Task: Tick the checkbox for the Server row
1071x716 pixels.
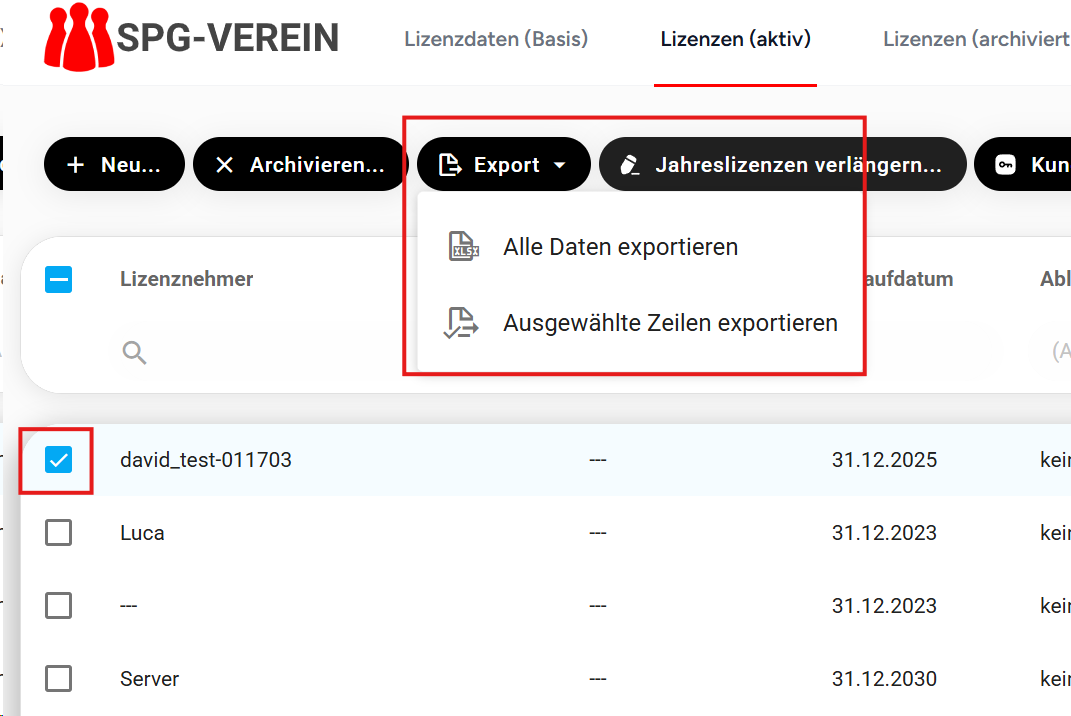Action: (59, 679)
